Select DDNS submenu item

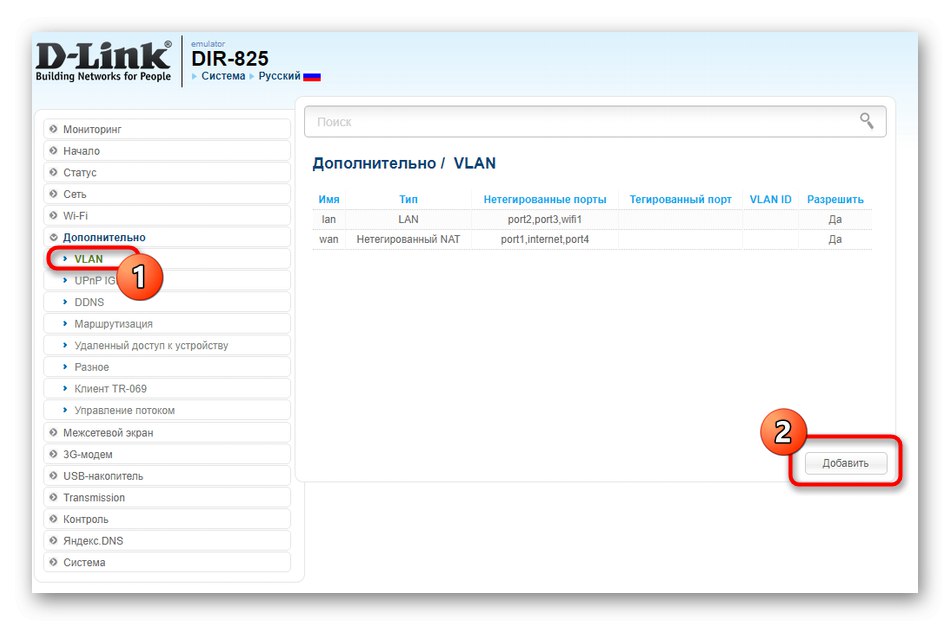[x=167, y=302]
